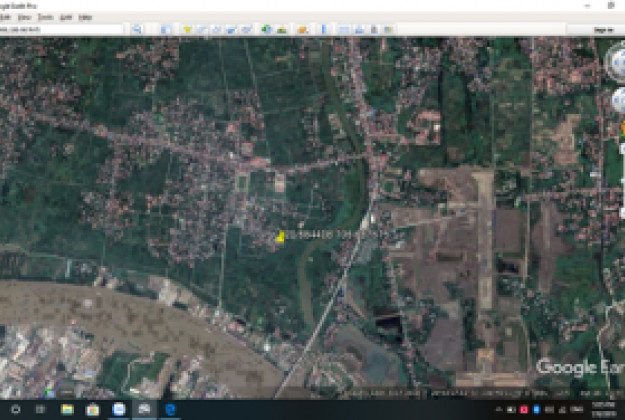Toggle sunlight across the landscape

[282, 29]
